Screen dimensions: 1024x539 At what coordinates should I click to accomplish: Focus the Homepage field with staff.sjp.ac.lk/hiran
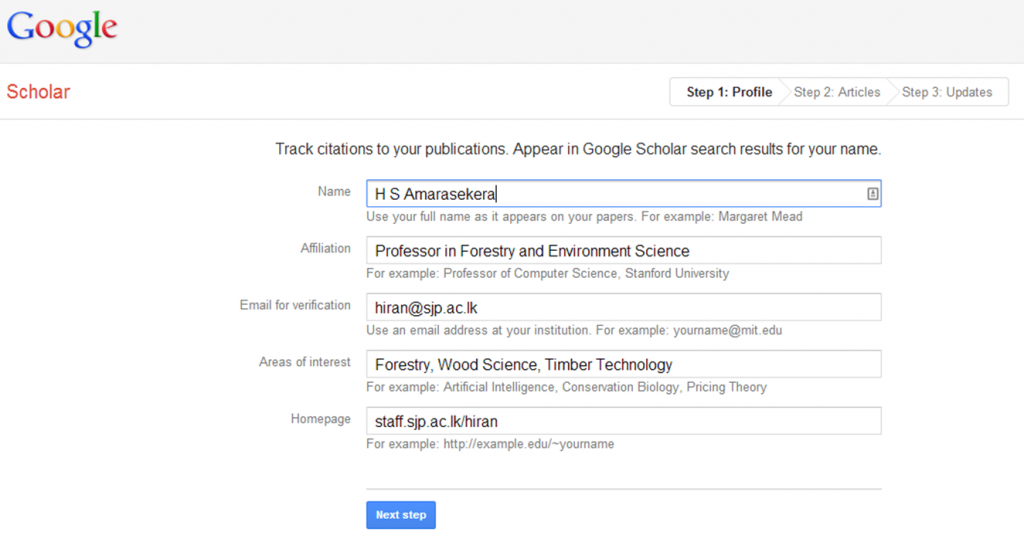(622, 421)
